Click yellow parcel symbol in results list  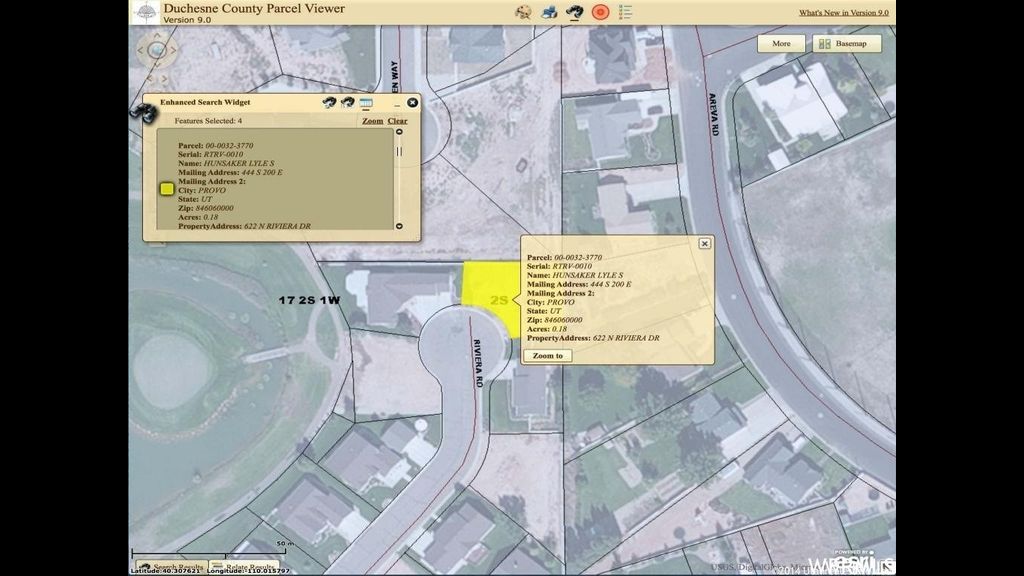[x=167, y=189]
